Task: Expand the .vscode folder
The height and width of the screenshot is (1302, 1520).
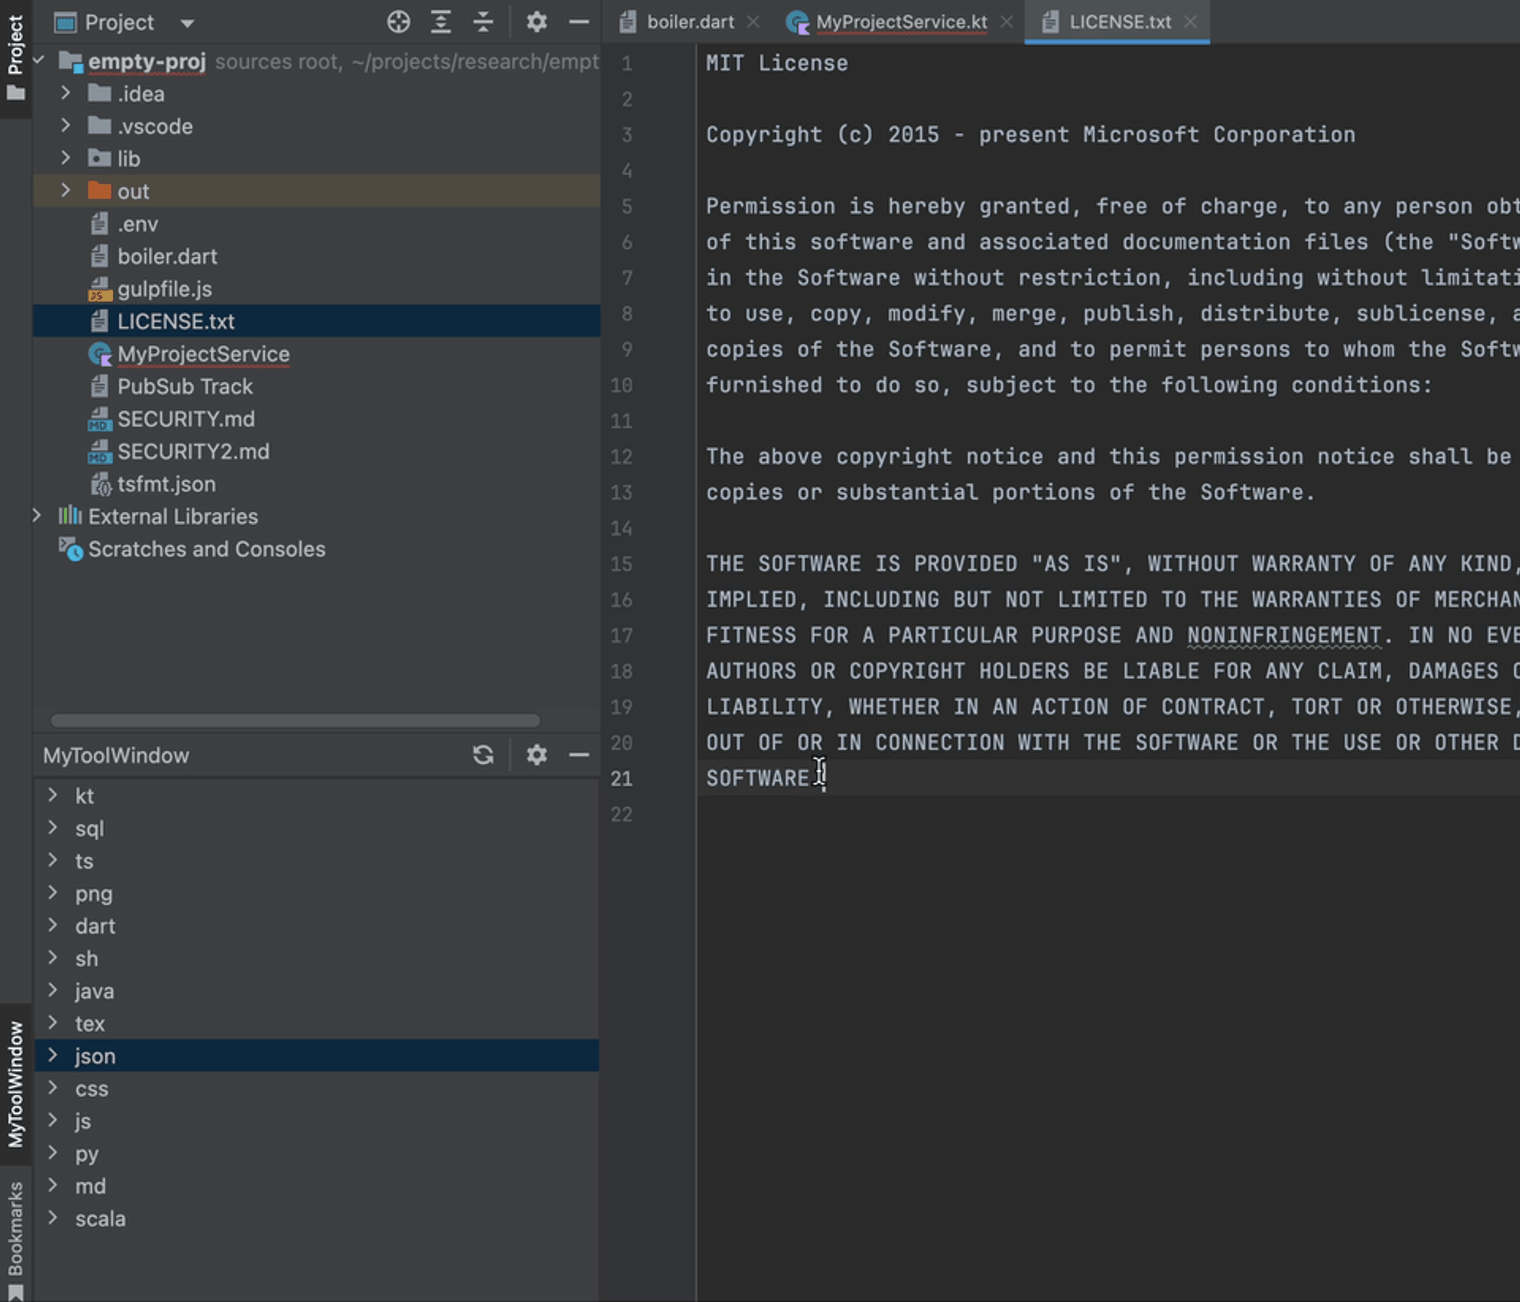Action: (x=66, y=125)
